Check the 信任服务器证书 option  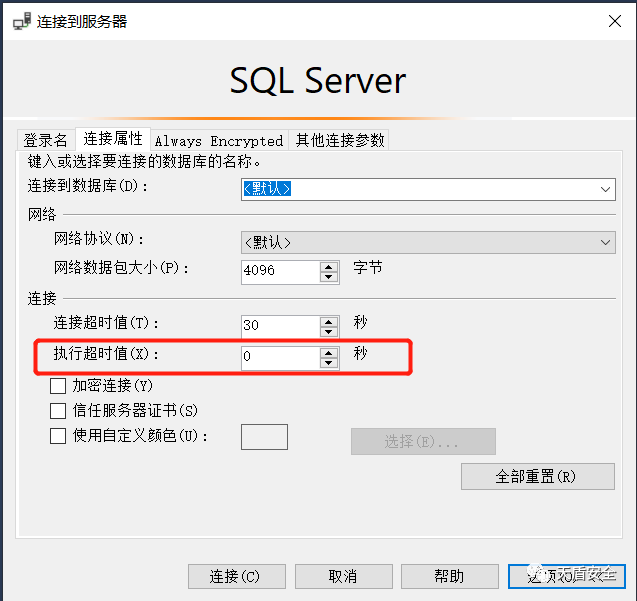coord(58,410)
